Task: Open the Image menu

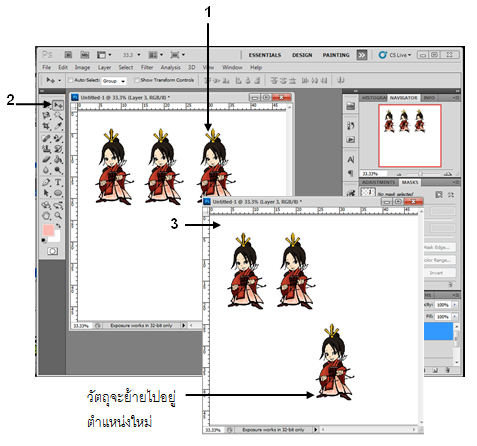Action: 82,67
